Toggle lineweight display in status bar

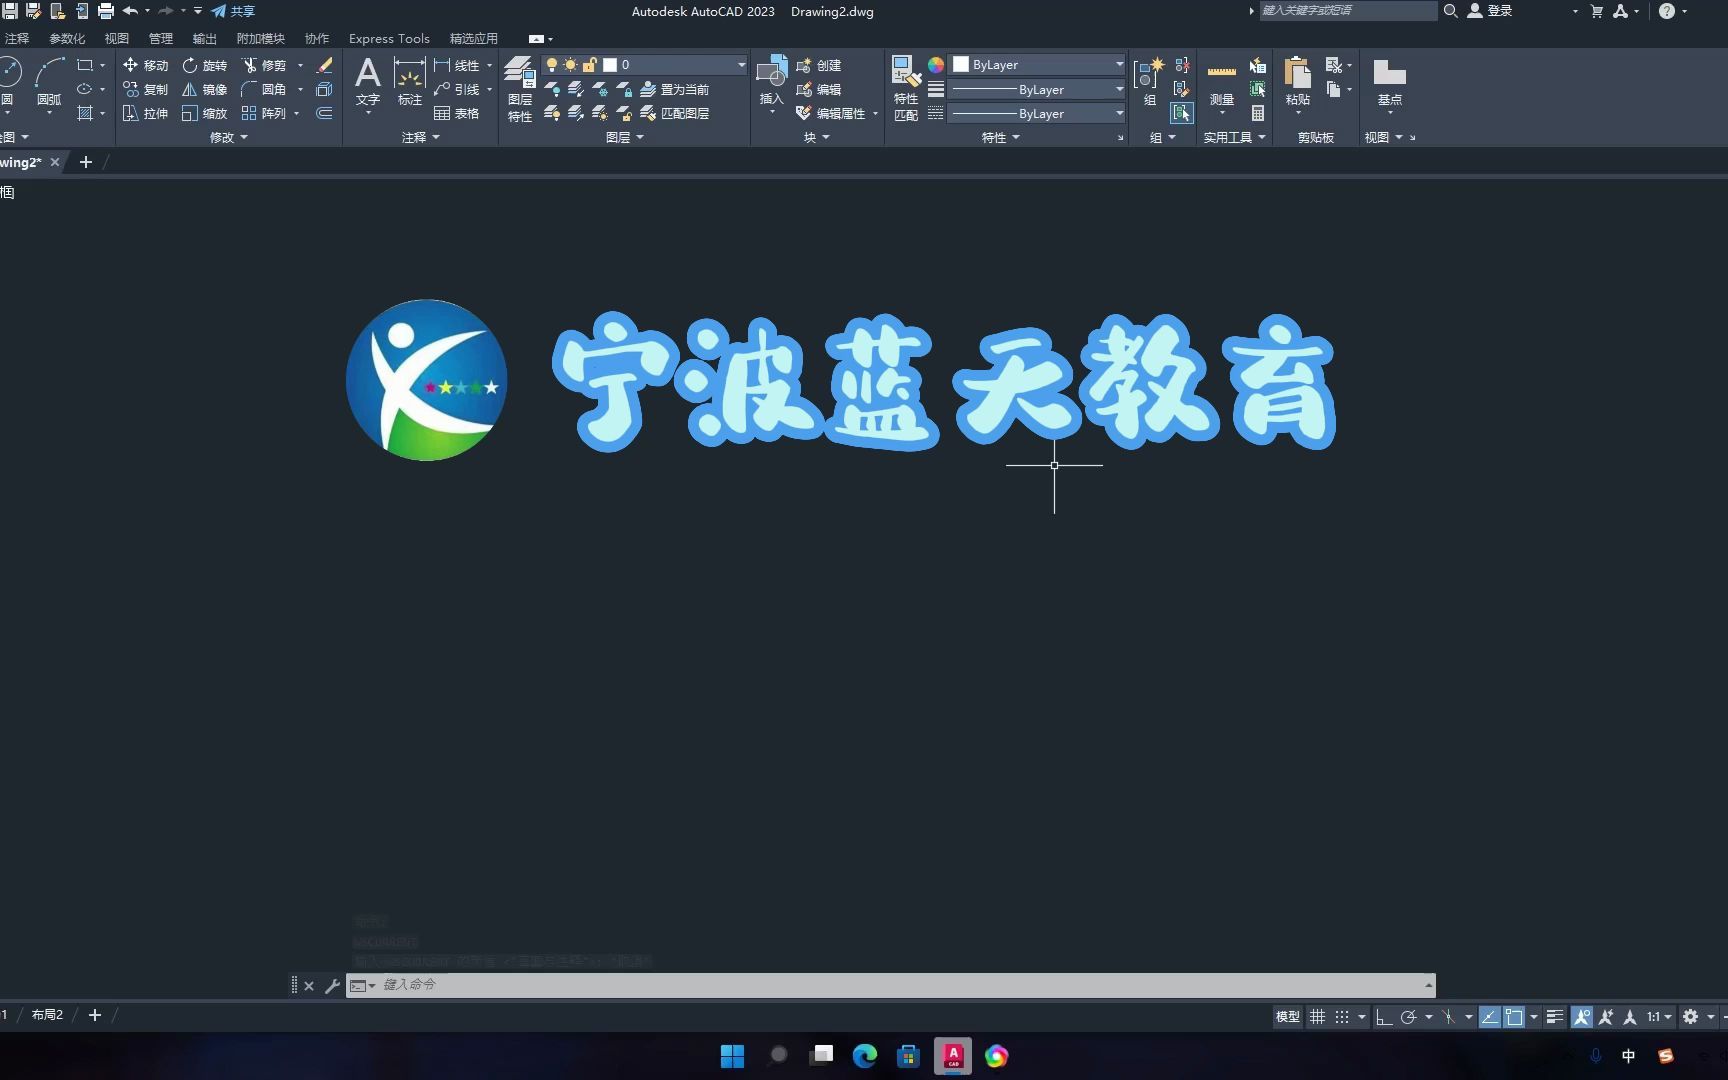pyautogui.click(x=1555, y=1016)
